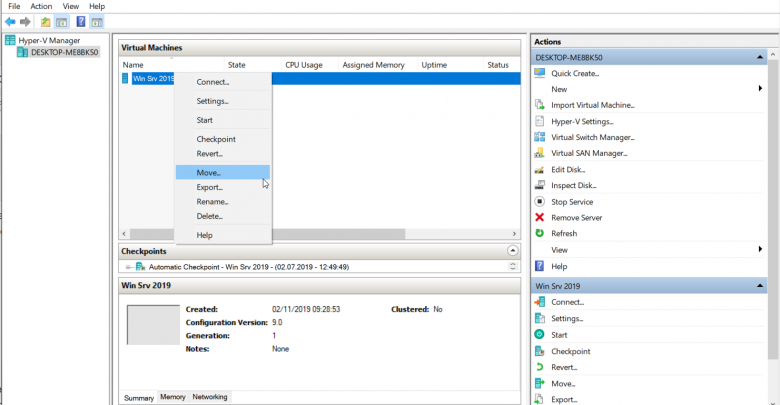
Task: Choose Rename... from the context menu
Action: point(223,202)
